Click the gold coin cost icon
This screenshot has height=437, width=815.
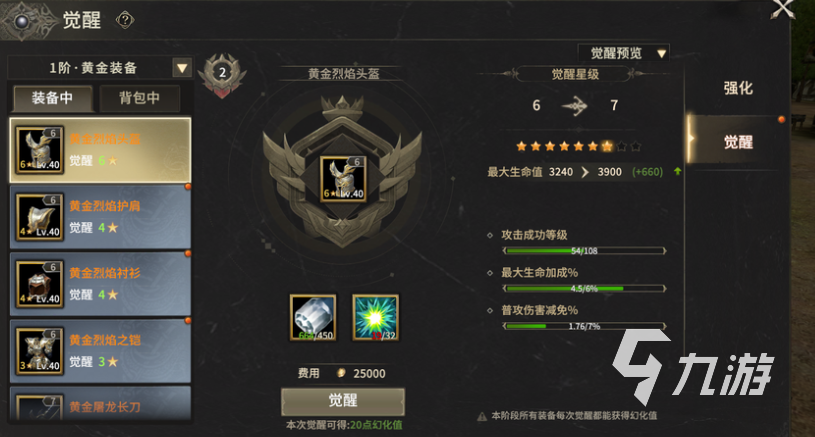341,373
